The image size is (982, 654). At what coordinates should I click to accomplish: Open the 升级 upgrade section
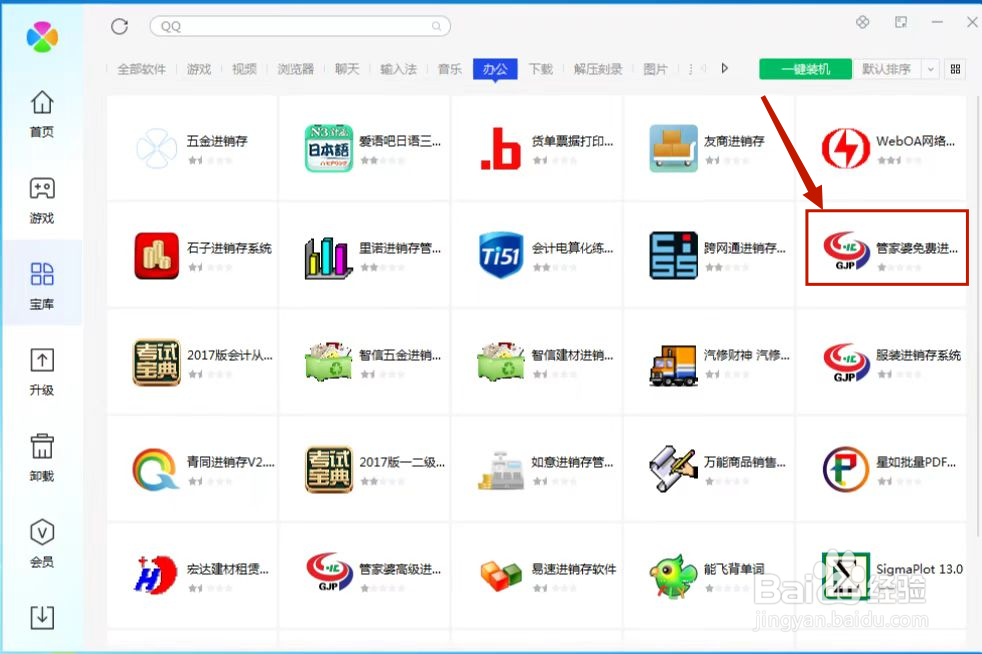point(42,371)
